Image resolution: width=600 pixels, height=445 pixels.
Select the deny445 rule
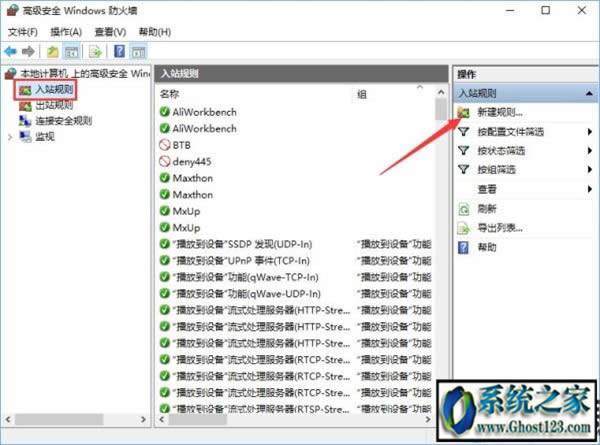click(x=192, y=162)
